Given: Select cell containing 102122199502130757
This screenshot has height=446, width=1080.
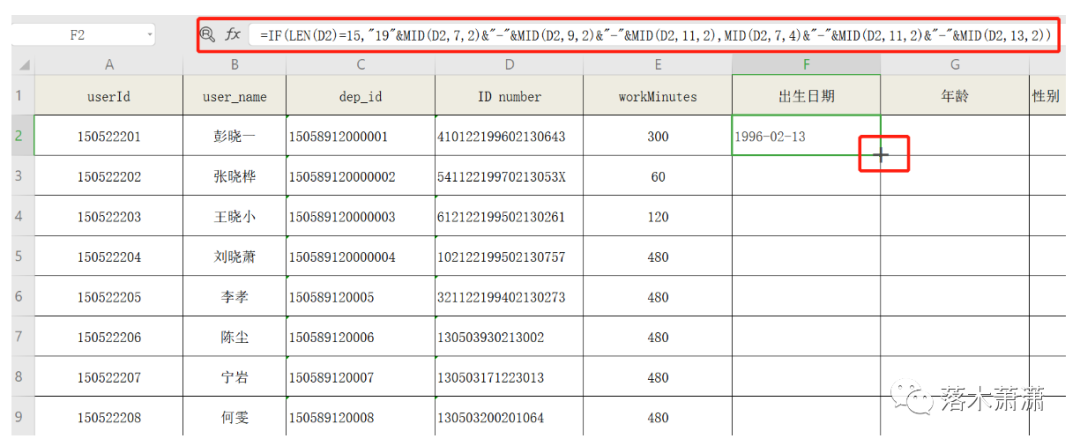Looking at the screenshot, I should tap(509, 257).
